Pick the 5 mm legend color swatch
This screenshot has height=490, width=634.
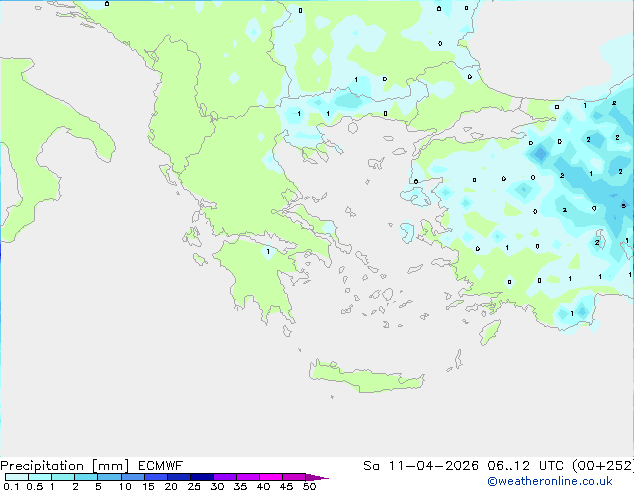109,477
